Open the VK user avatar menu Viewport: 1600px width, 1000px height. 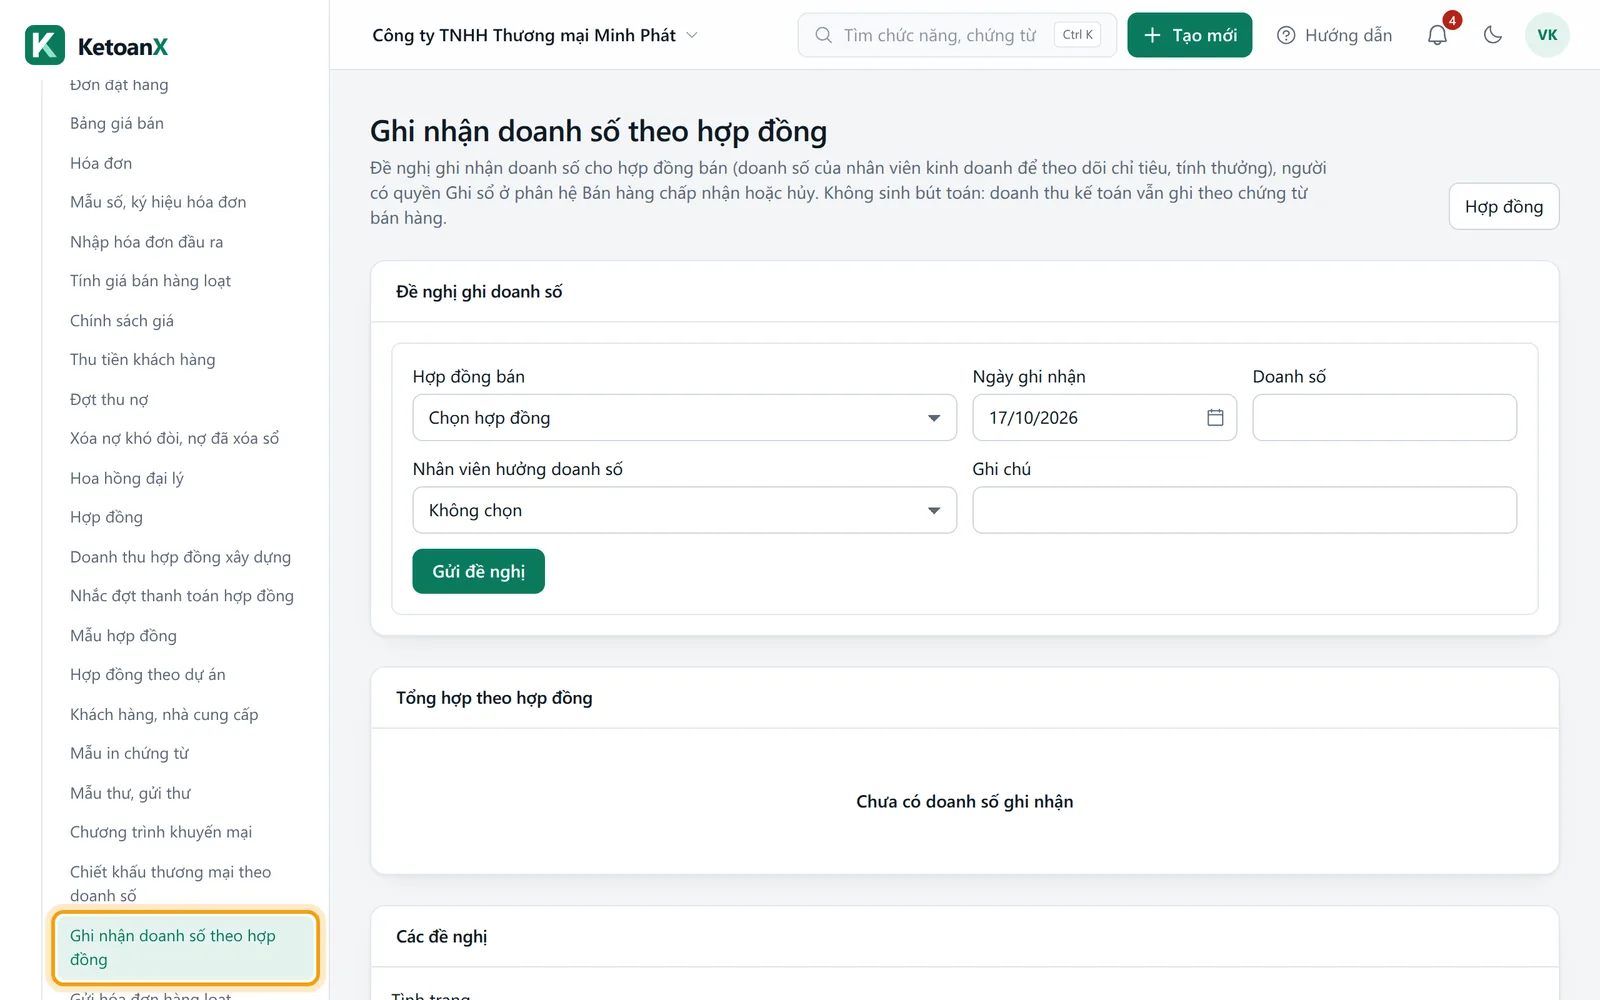[1547, 35]
